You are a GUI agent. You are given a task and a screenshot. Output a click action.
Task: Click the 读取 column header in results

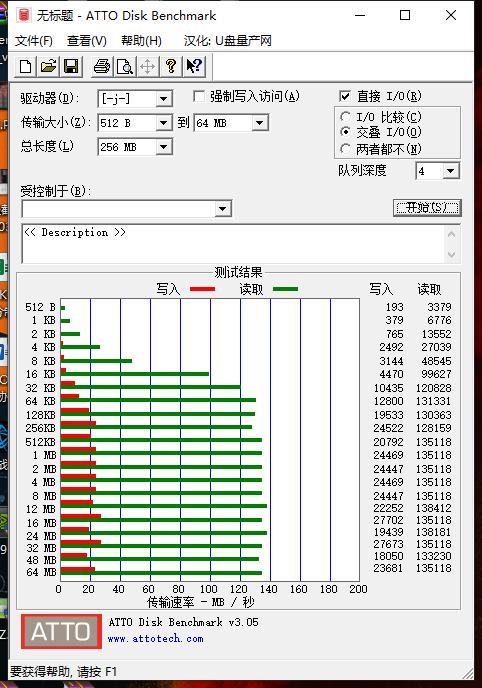(x=429, y=289)
